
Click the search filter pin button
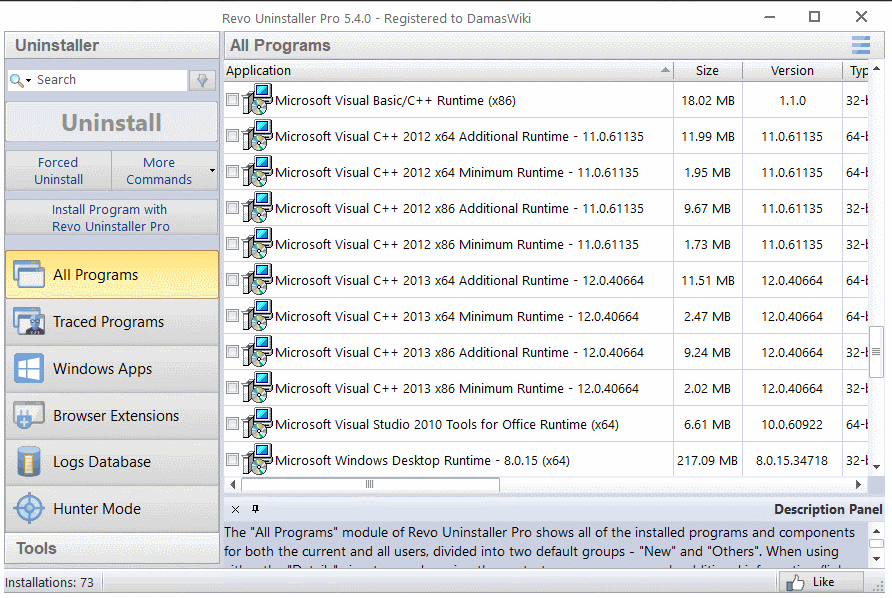202,80
